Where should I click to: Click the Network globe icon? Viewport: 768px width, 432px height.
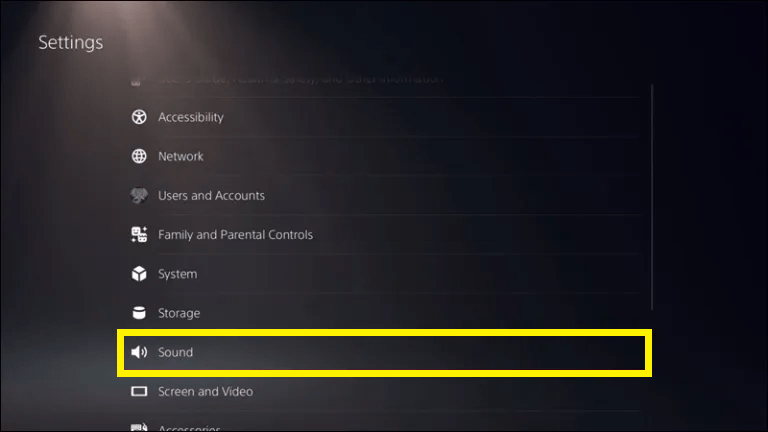(x=139, y=156)
